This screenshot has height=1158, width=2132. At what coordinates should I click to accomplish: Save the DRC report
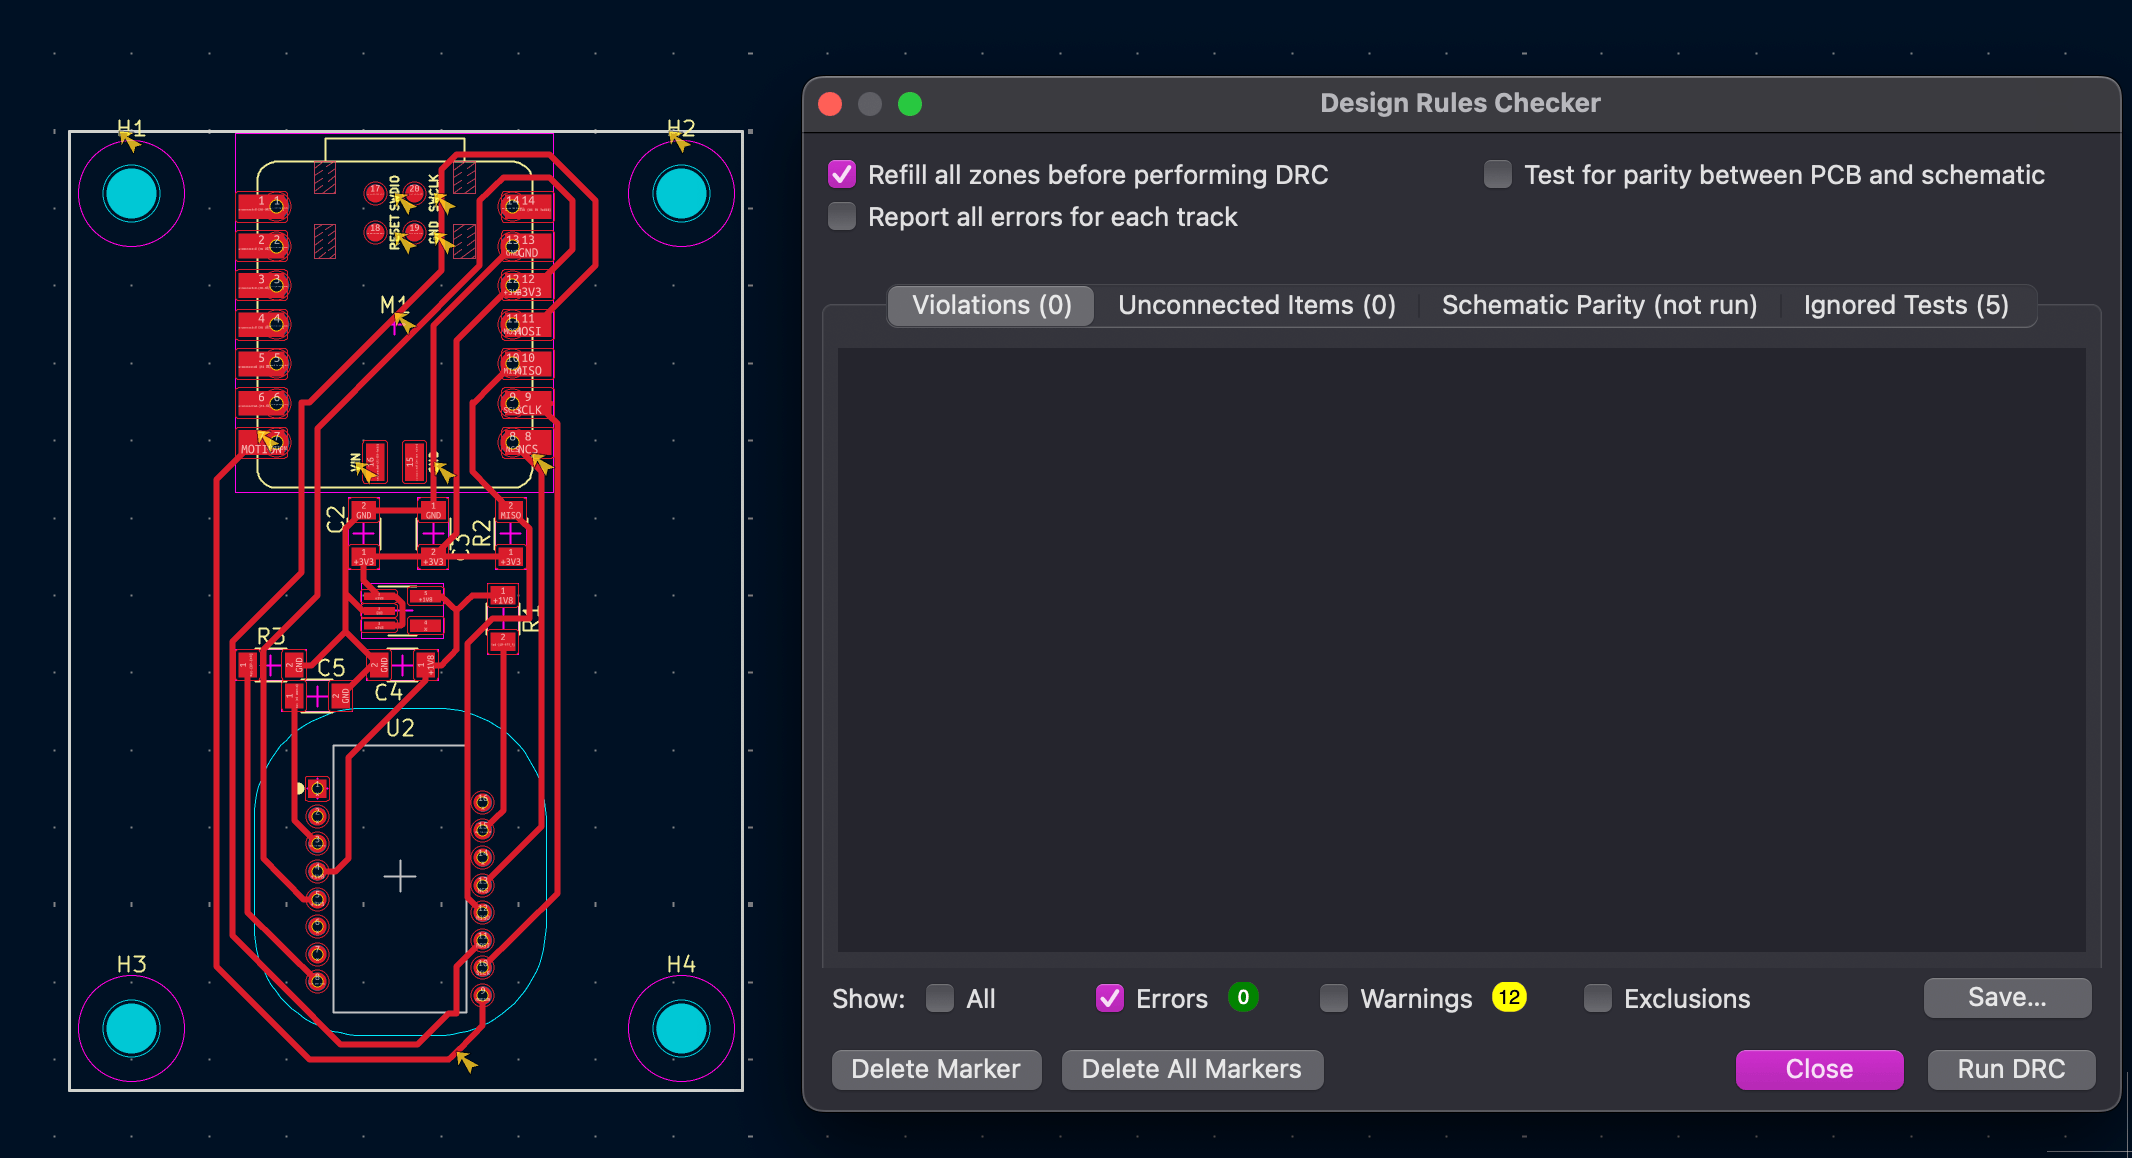2007,997
